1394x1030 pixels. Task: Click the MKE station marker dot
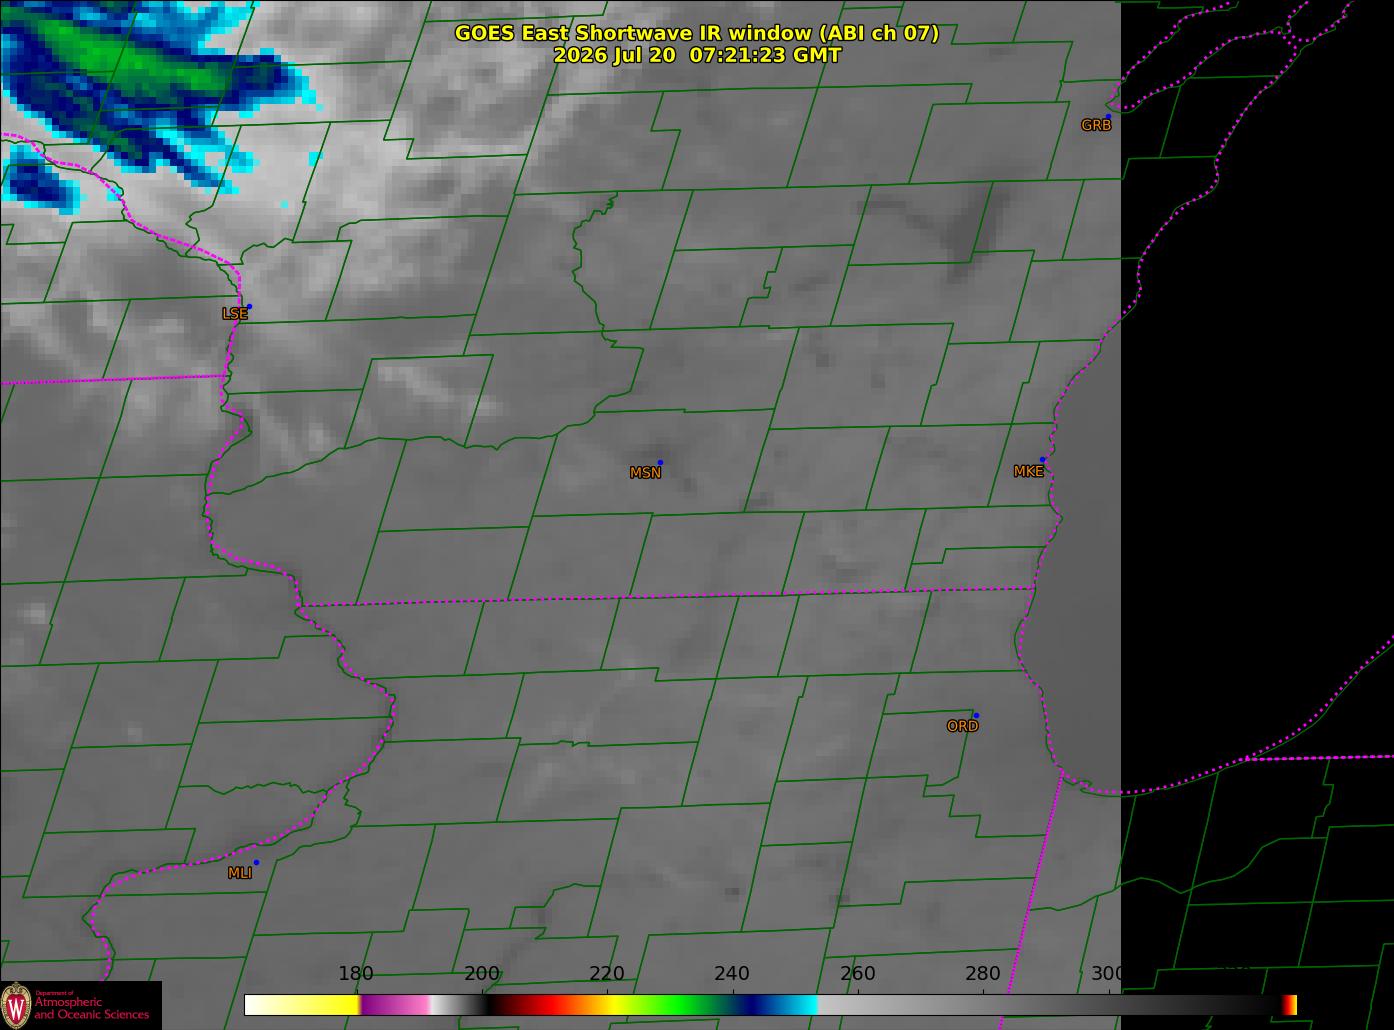click(x=1042, y=460)
